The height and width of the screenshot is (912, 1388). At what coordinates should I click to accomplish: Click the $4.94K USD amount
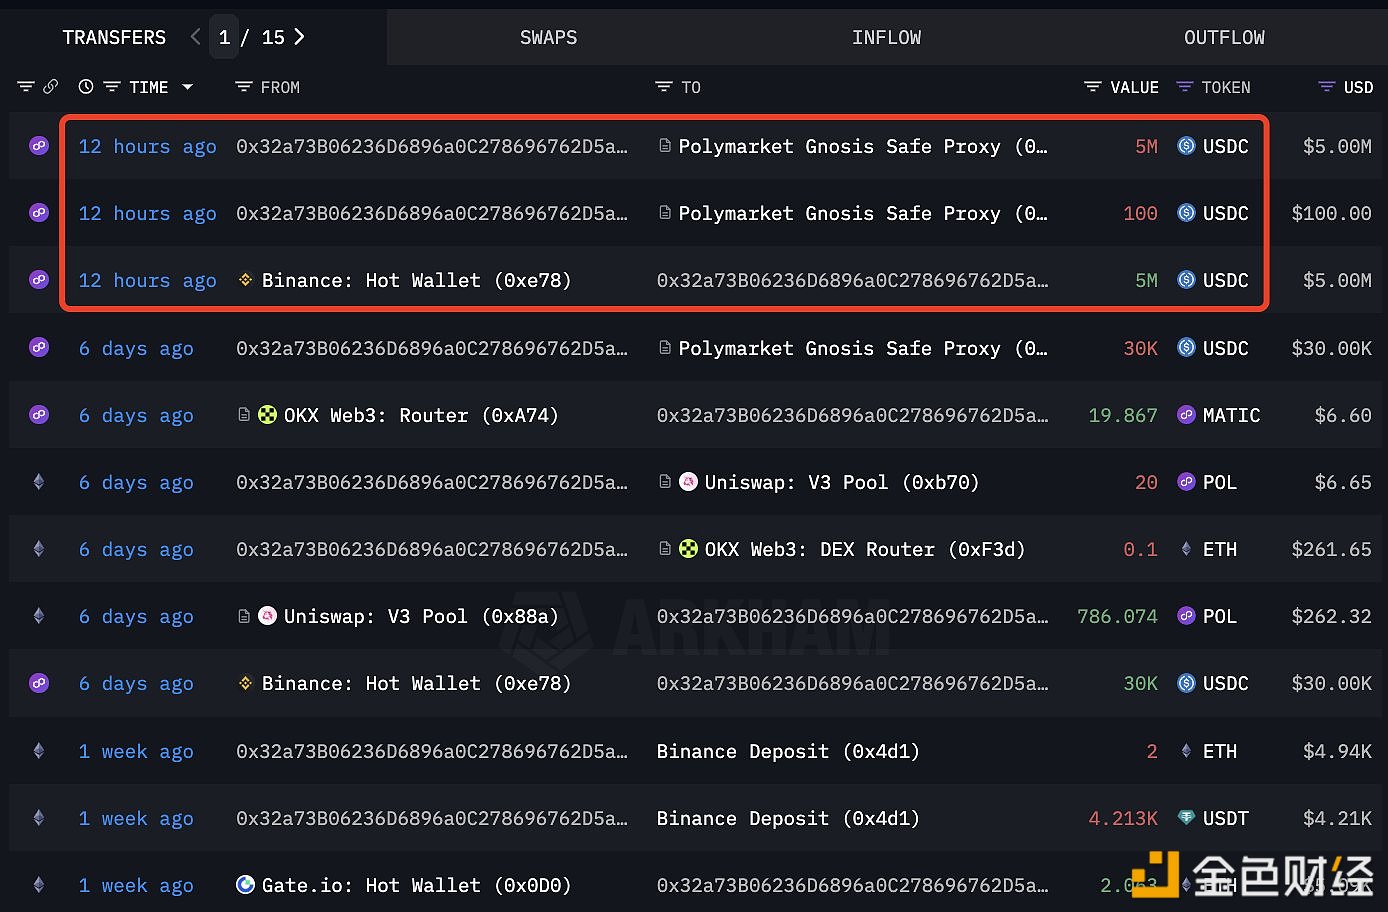tap(1337, 751)
